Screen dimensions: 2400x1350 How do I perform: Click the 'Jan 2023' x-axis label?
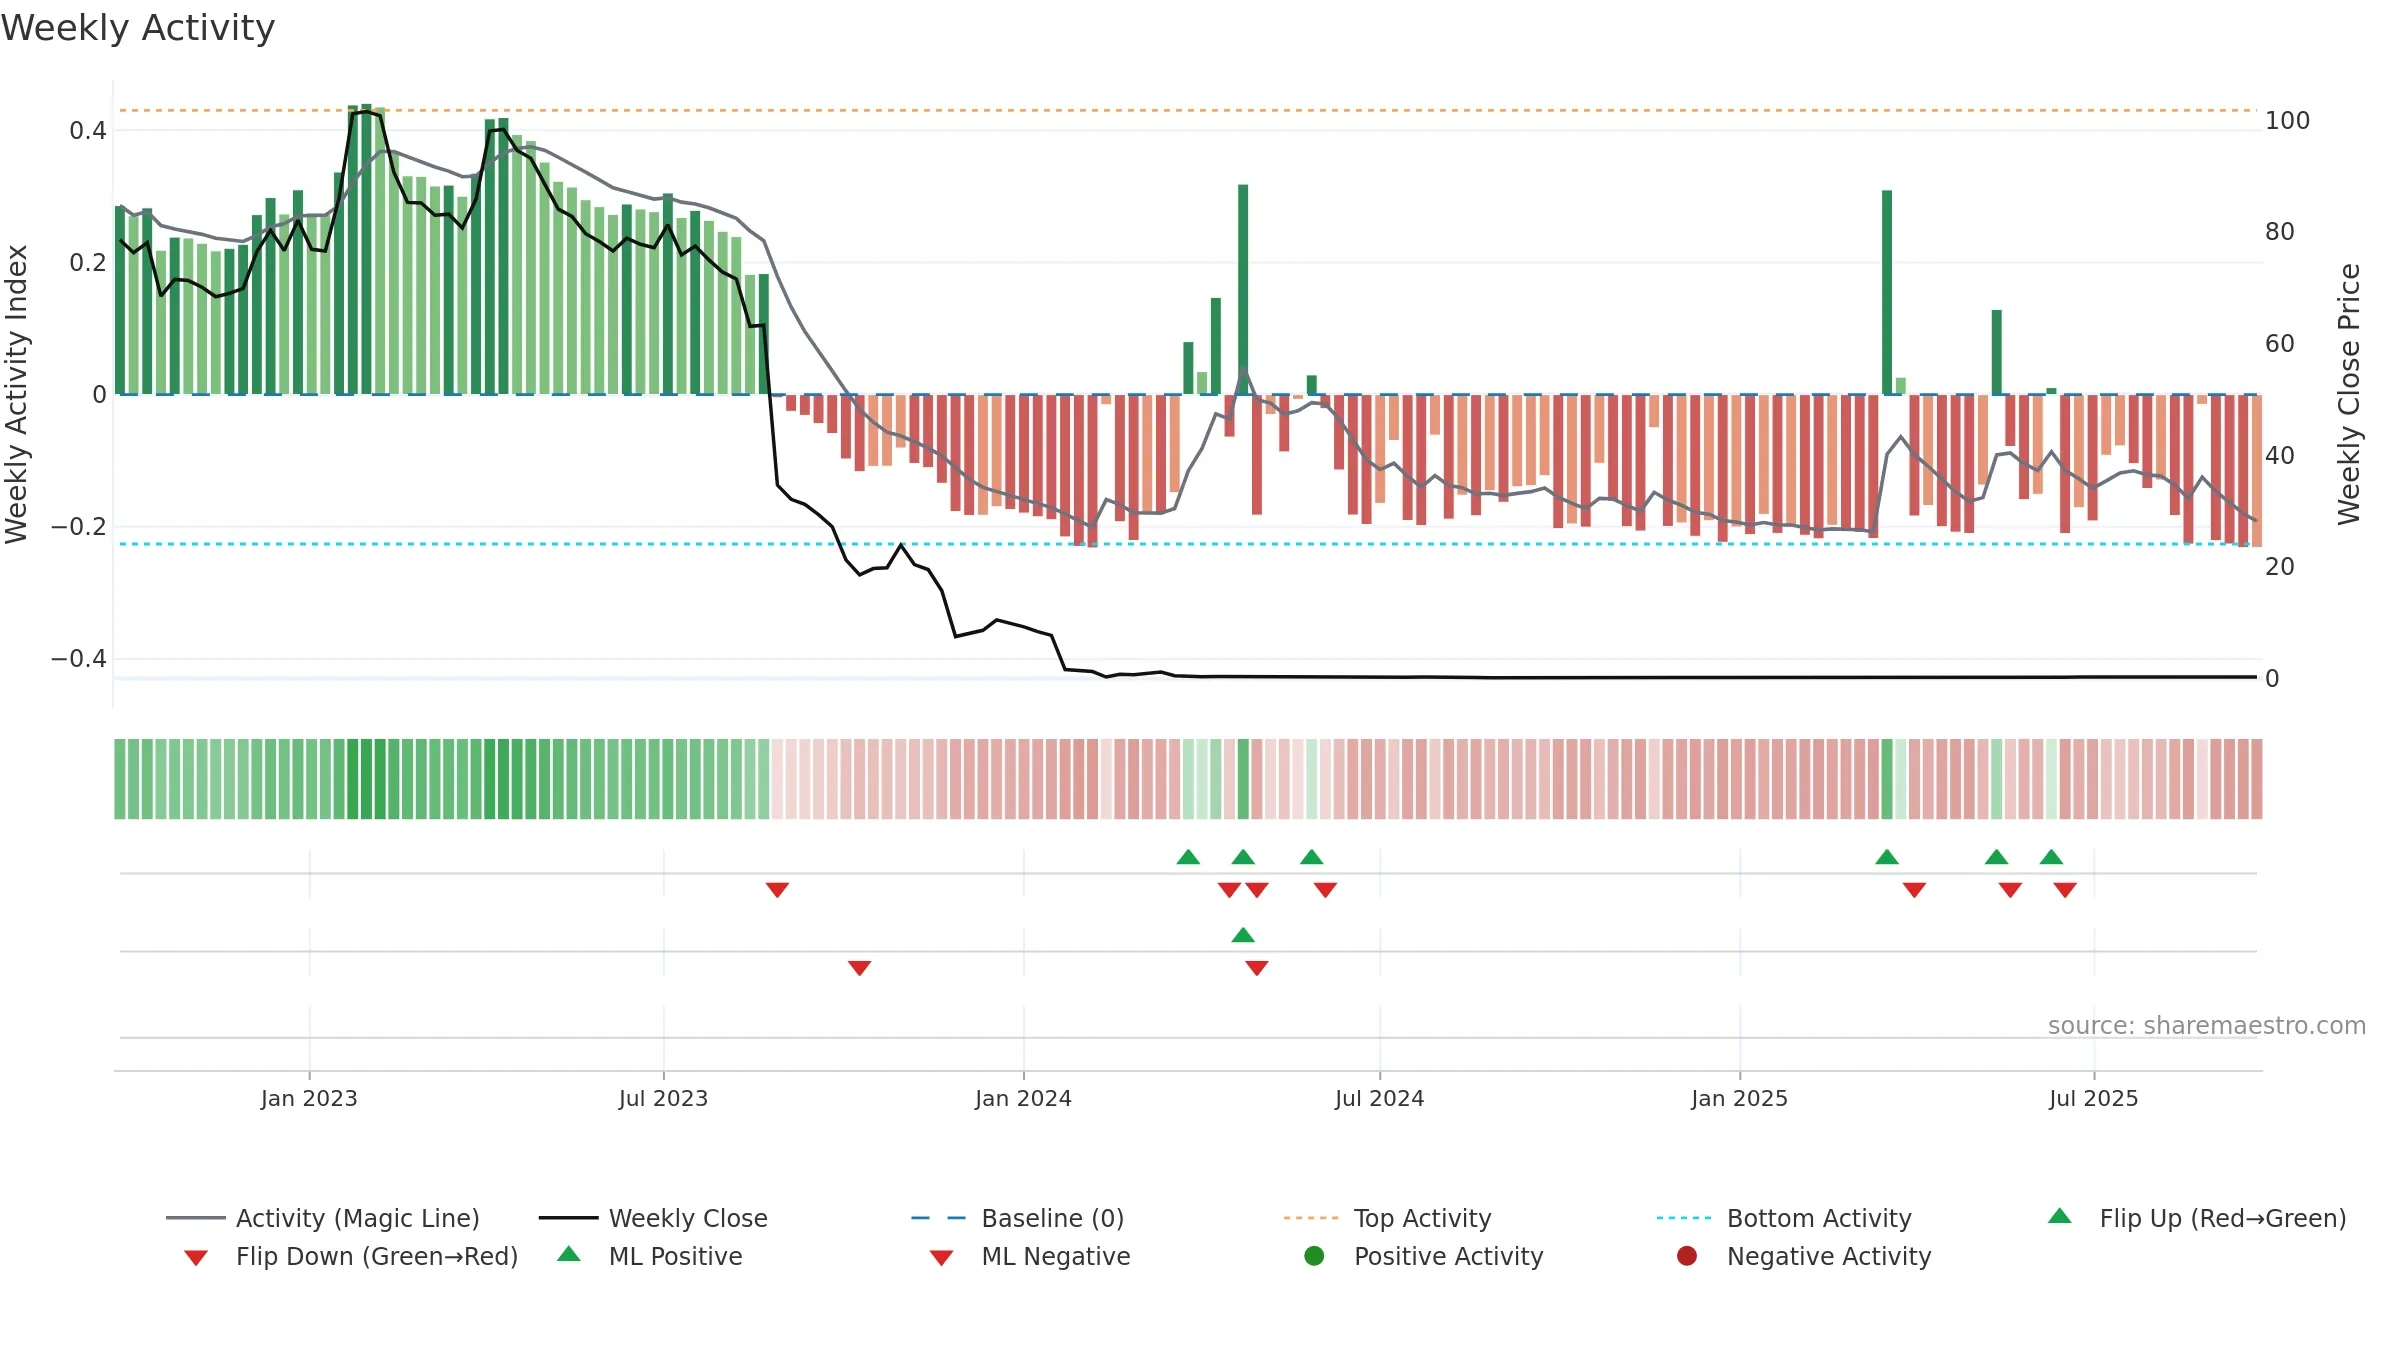pos(309,1099)
